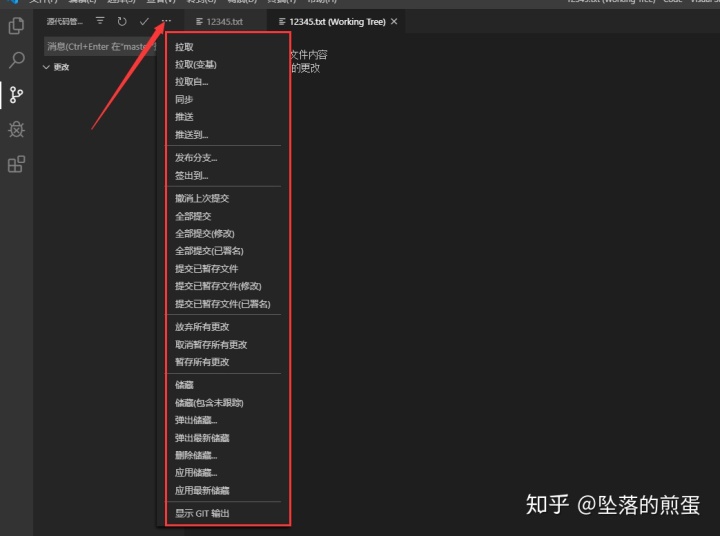
Task: Click 弹出最新储藏 menu entry
Action: (202, 438)
